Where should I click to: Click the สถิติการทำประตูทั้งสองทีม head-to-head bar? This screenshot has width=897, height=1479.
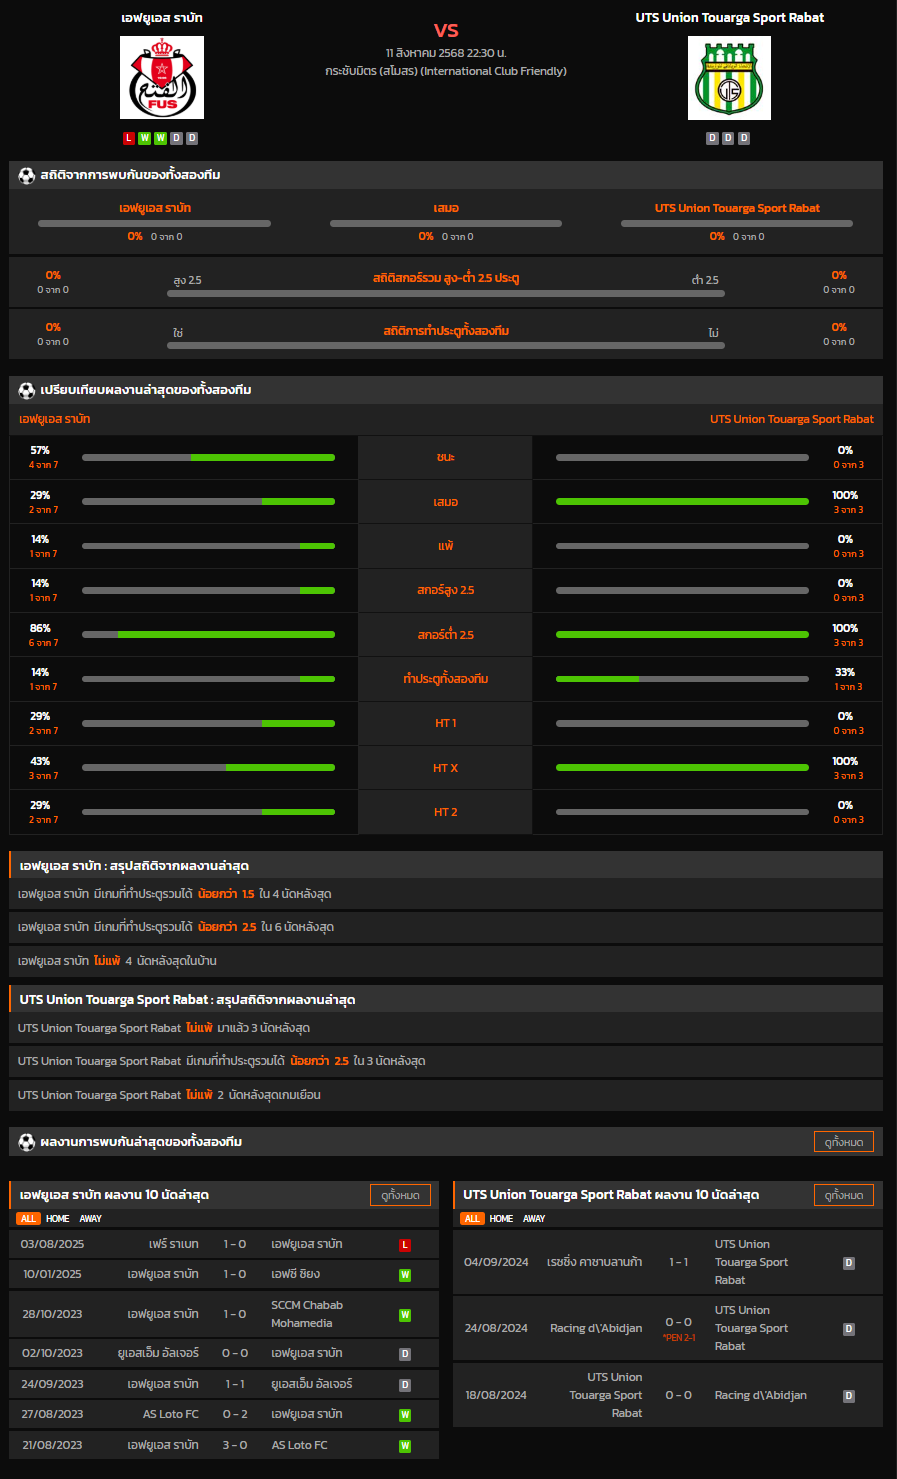tap(446, 346)
